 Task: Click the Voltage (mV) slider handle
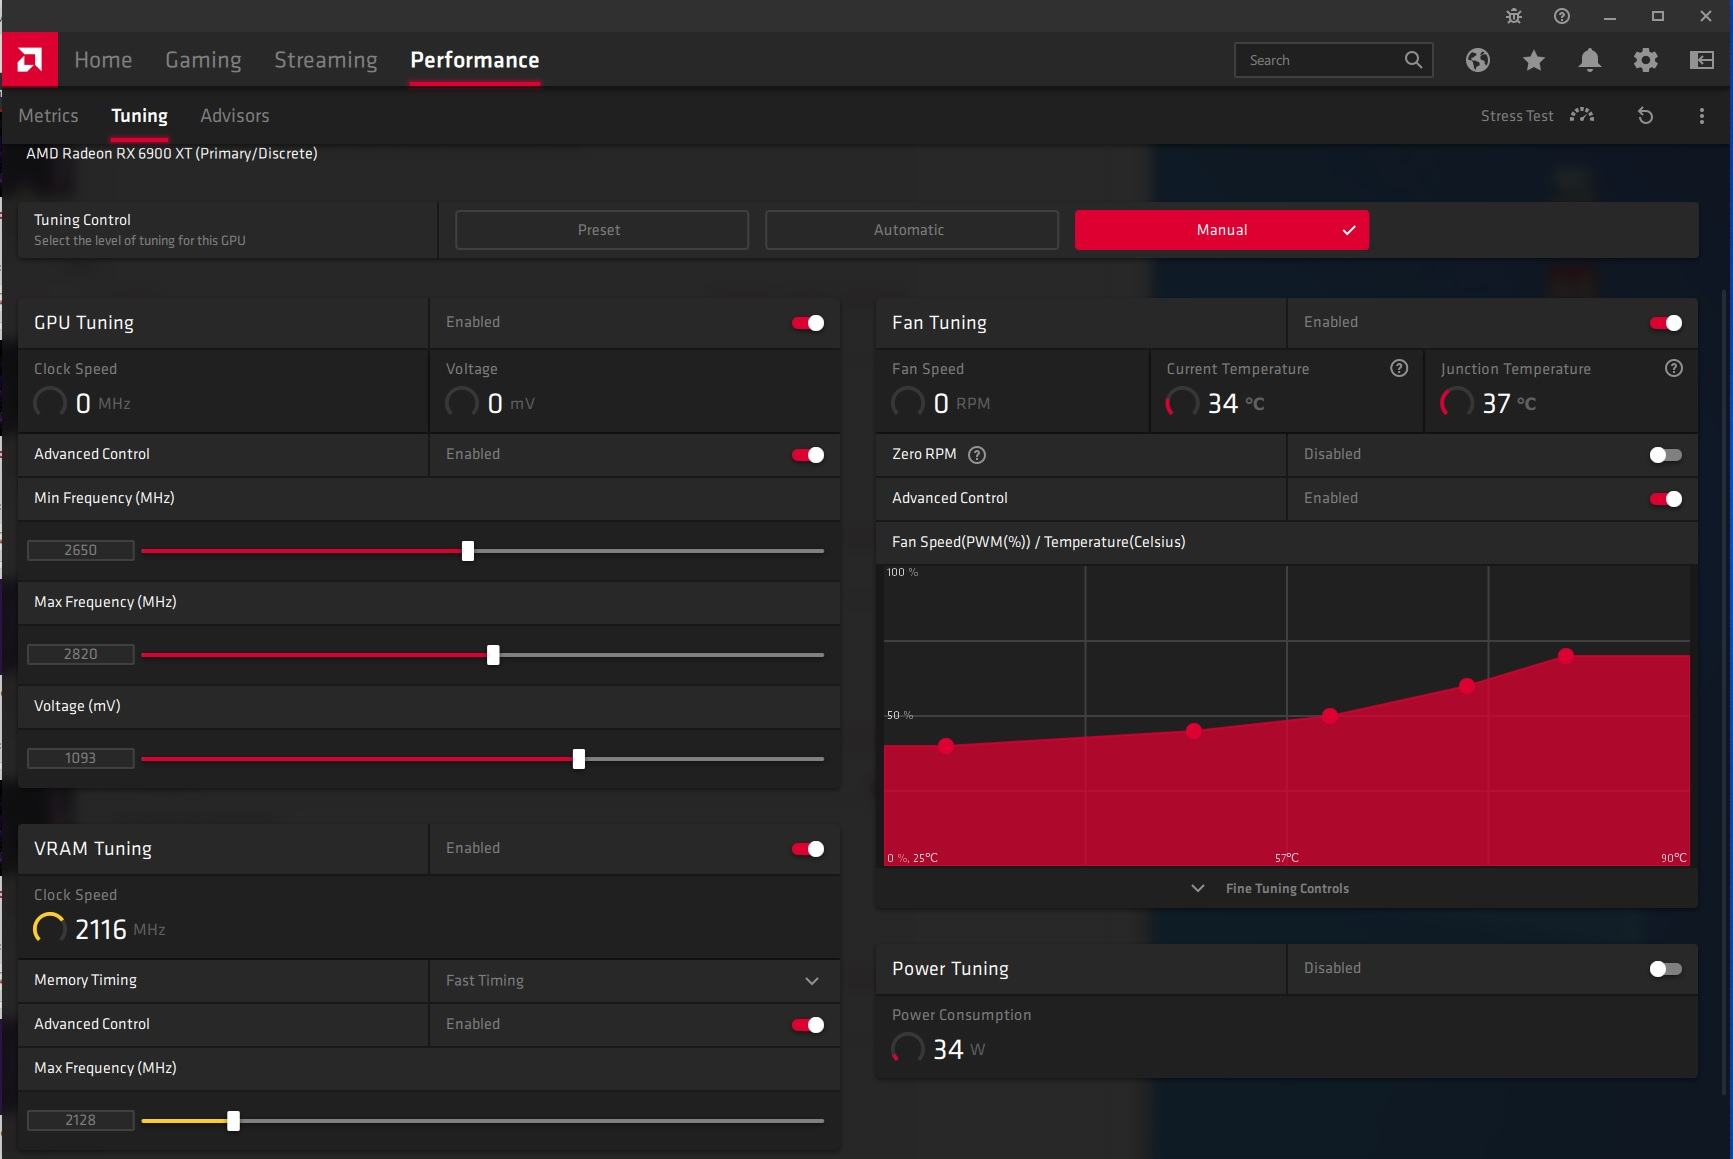(x=579, y=759)
